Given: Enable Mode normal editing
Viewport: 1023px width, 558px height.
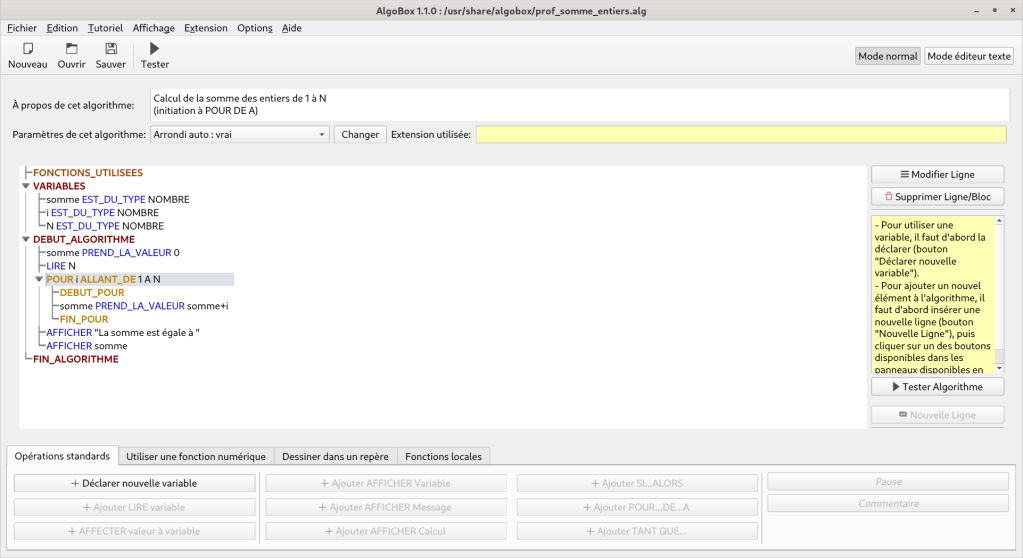Looking at the screenshot, I should pyautogui.click(x=887, y=56).
